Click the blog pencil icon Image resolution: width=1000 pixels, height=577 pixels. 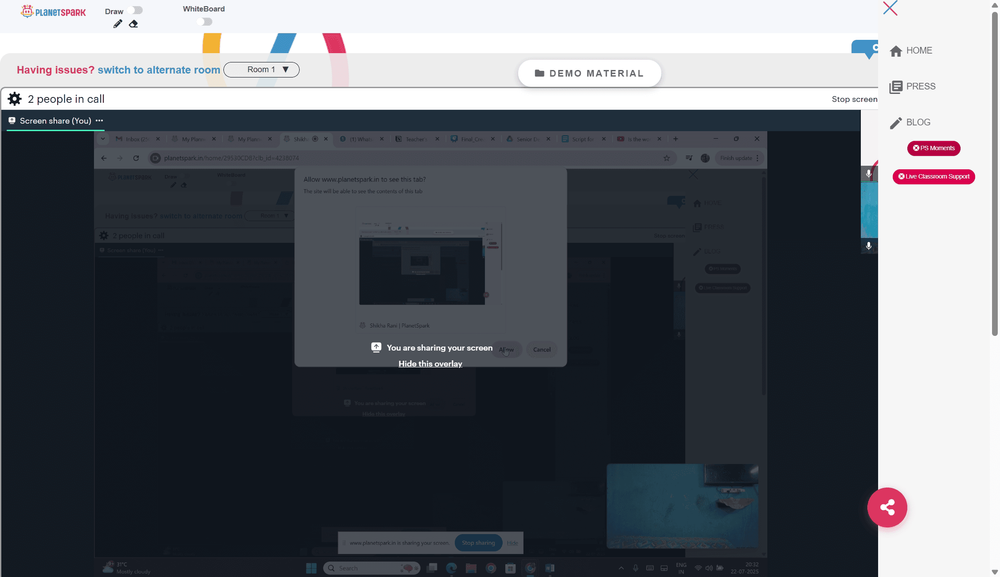[896, 123]
